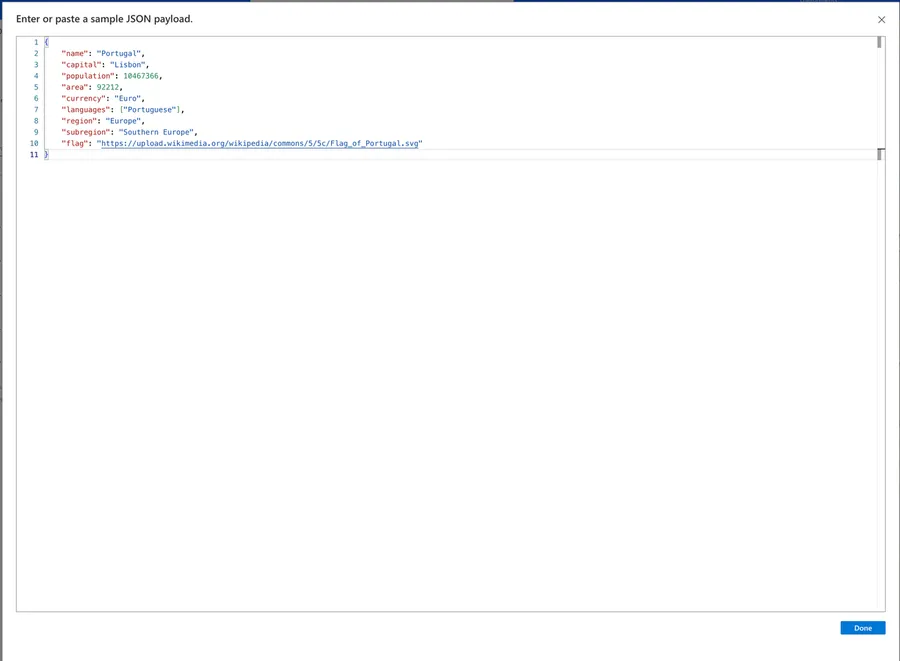Click the opening brace on line 1
The width and height of the screenshot is (900, 661).
pyautogui.click(x=46, y=42)
